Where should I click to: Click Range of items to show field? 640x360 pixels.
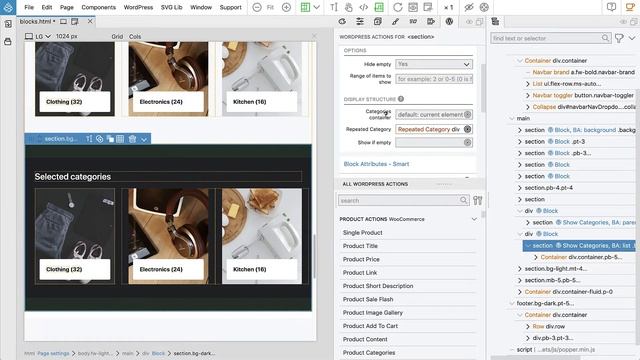click(x=434, y=79)
